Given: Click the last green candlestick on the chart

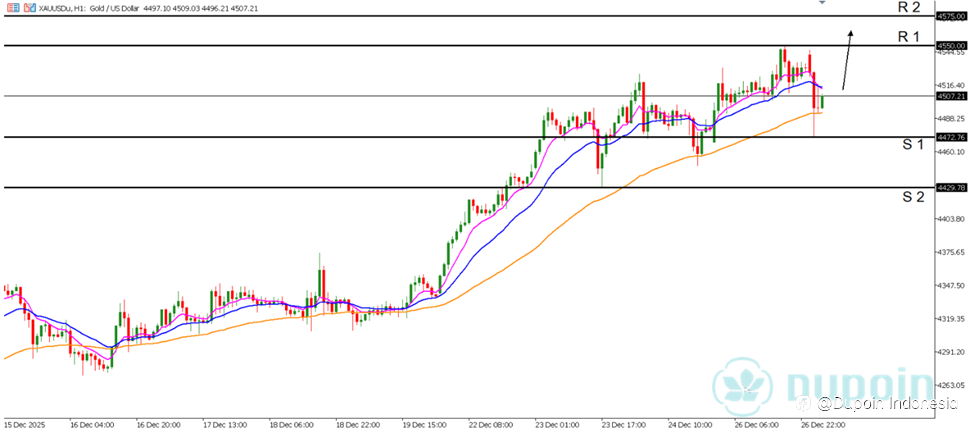Looking at the screenshot, I should (x=823, y=102).
